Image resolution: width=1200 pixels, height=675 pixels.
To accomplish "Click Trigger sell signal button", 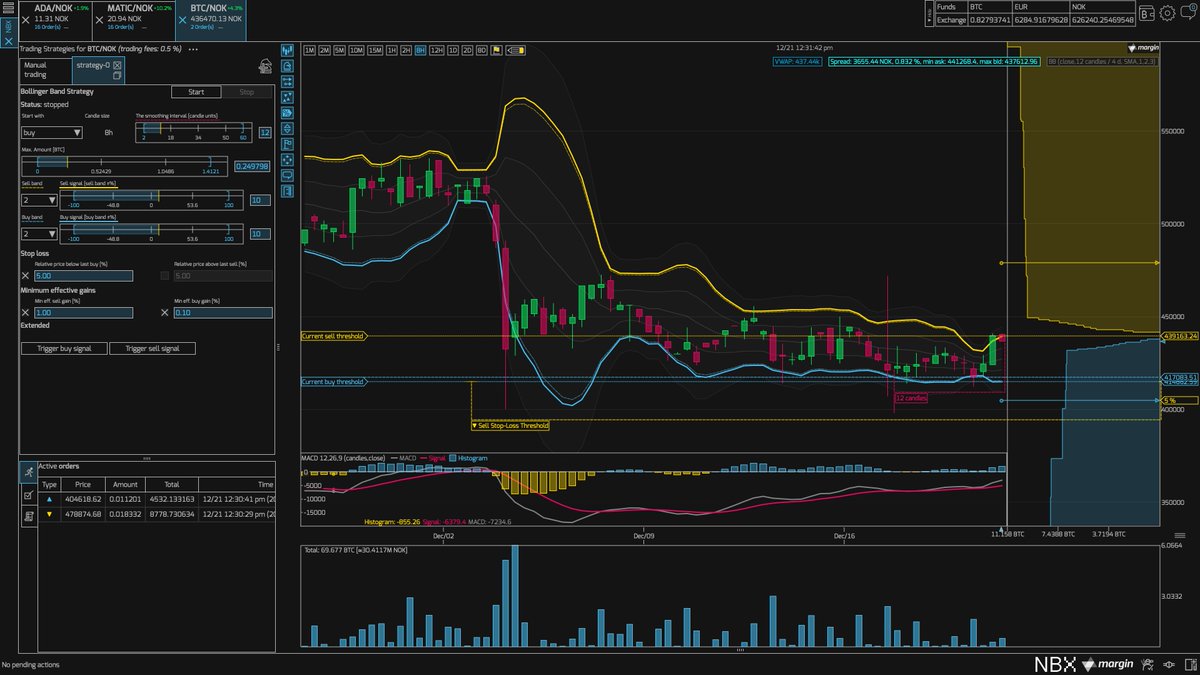I will click(153, 348).
